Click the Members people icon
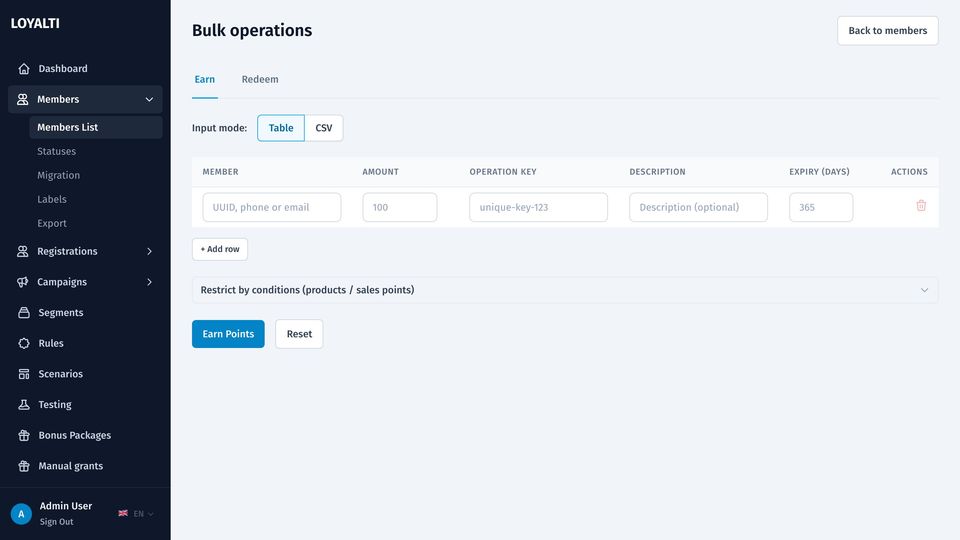Viewport: 960px width, 540px height. pos(23,99)
